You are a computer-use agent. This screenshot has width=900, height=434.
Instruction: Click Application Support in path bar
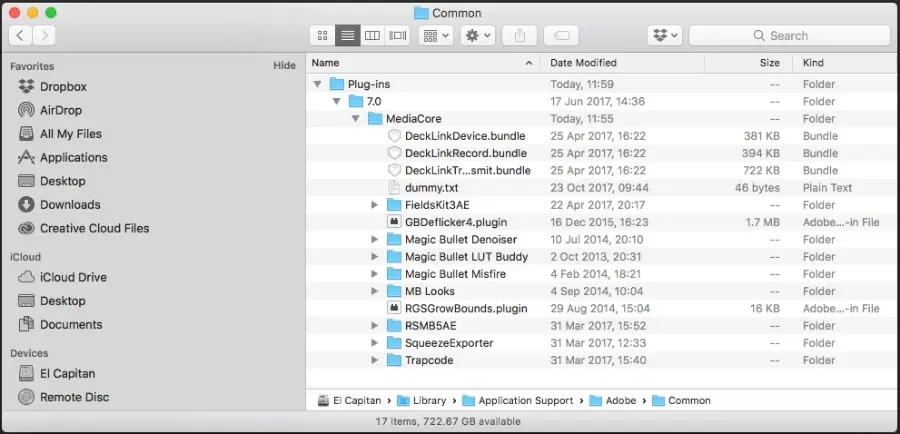click(x=518, y=401)
